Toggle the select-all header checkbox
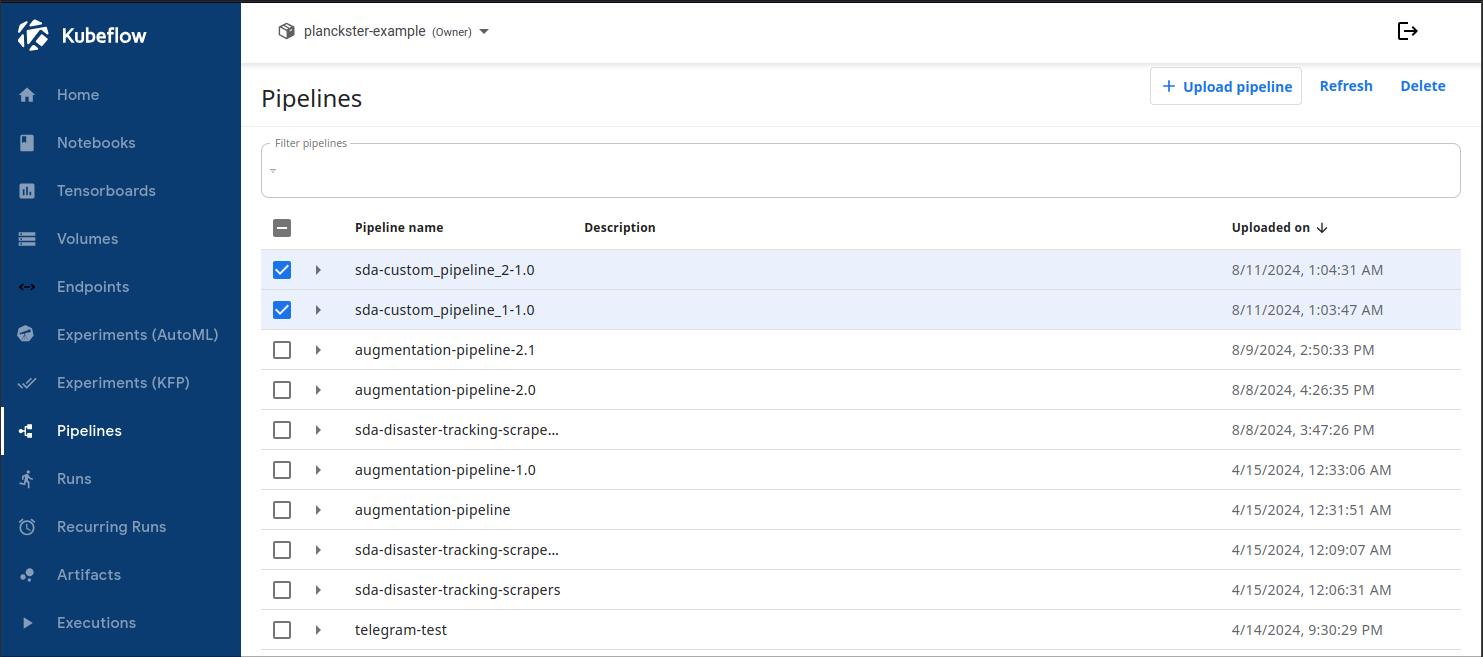1483x657 pixels. pyautogui.click(x=282, y=228)
